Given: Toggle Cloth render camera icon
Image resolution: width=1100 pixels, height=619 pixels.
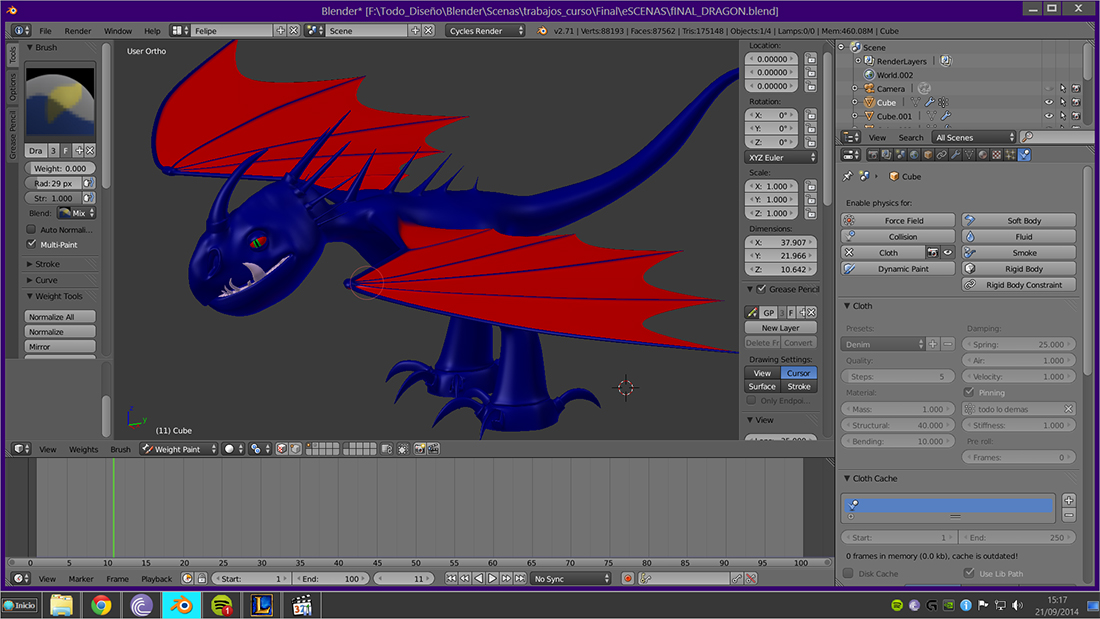Looking at the screenshot, I should pyautogui.click(x=933, y=253).
